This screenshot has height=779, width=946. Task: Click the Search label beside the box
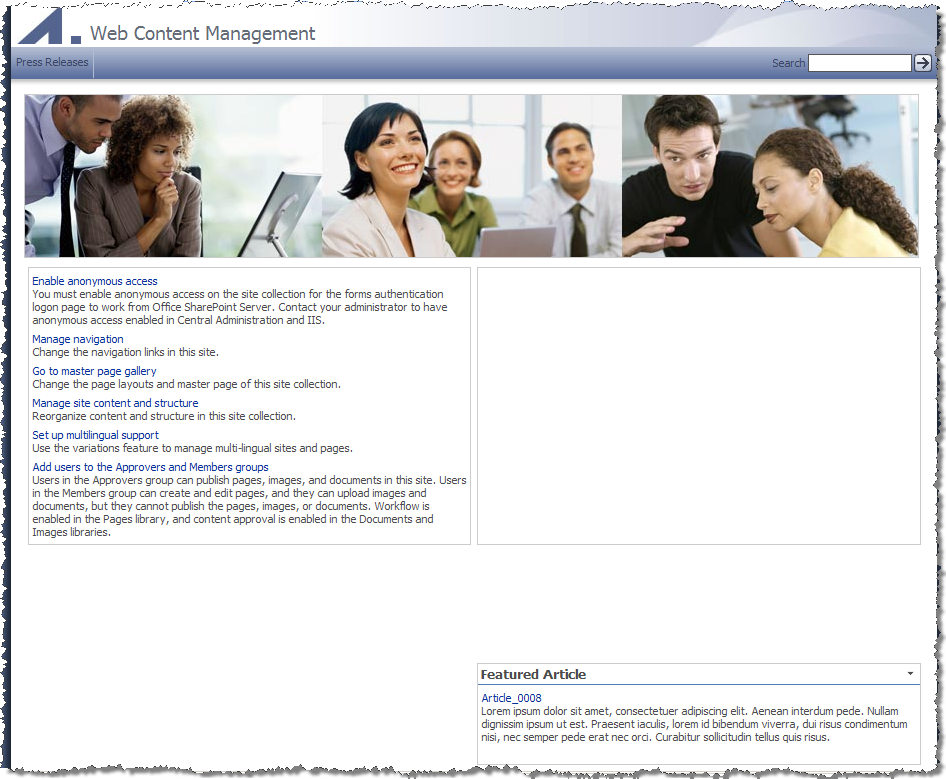tap(788, 63)
